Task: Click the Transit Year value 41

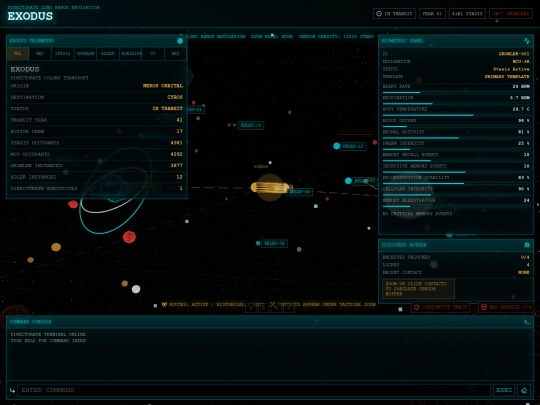Action: tap(179, 120)
